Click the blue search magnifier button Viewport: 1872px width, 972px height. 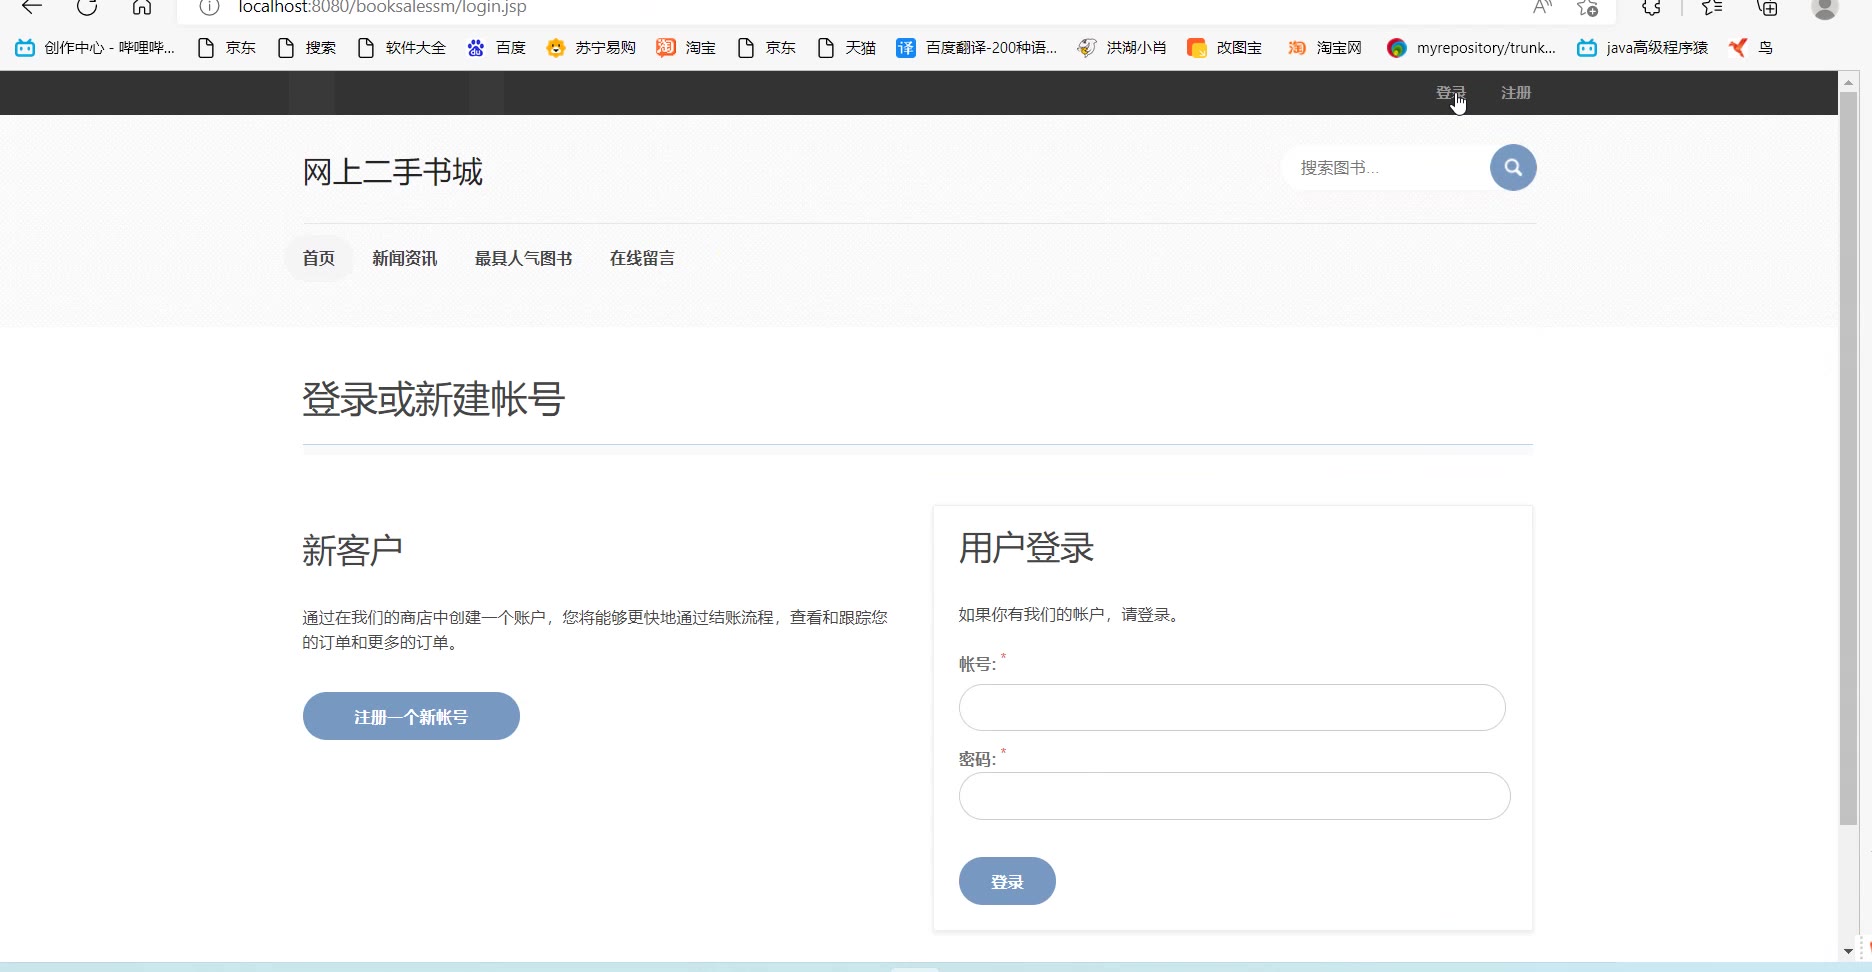[x=1512, y=168]
